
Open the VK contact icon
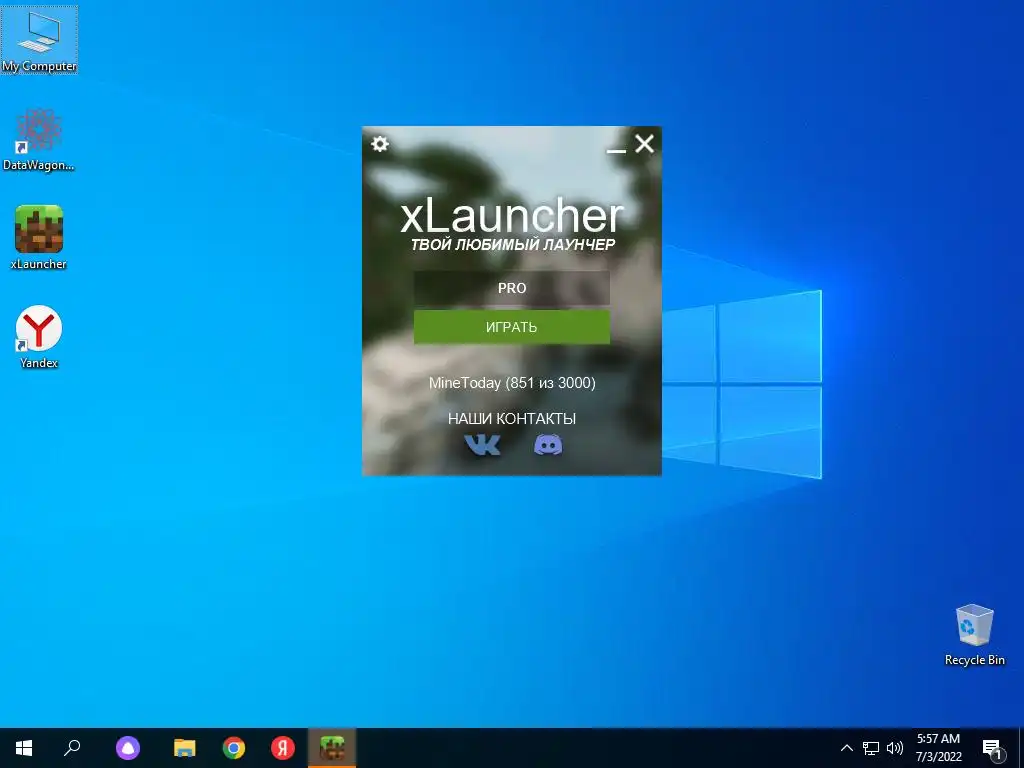[x=482, y=445]
